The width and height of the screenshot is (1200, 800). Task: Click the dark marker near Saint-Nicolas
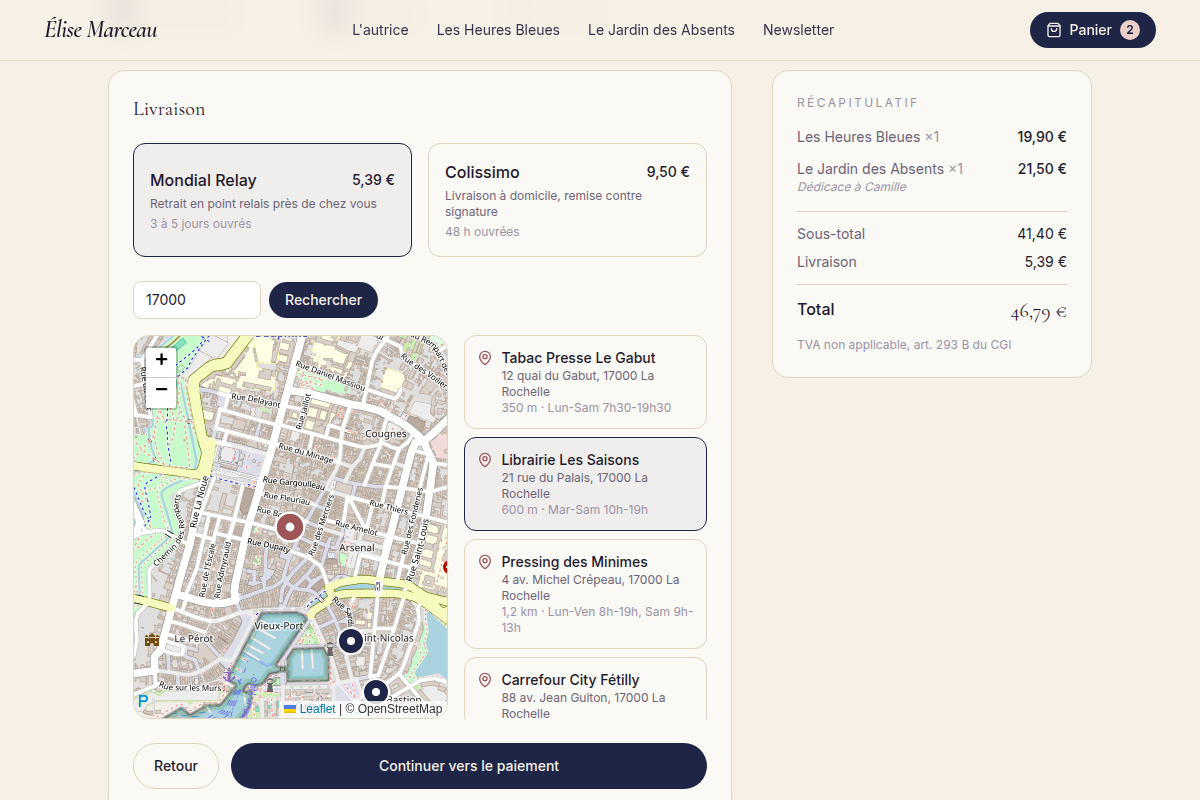pyautogui.click(x=351, y=640)
